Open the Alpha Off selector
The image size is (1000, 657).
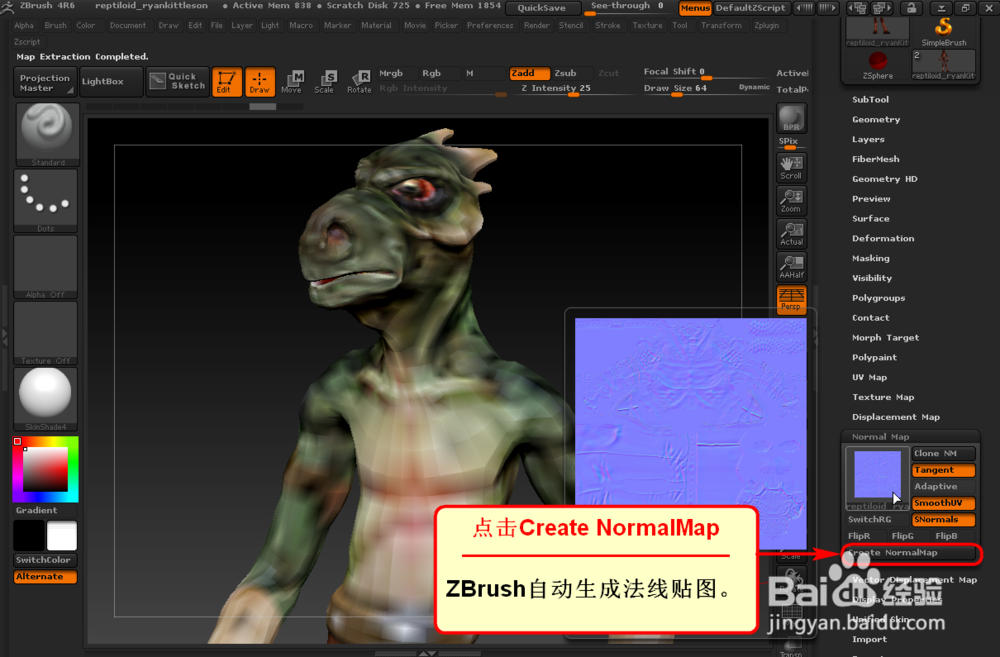(45, 267)
